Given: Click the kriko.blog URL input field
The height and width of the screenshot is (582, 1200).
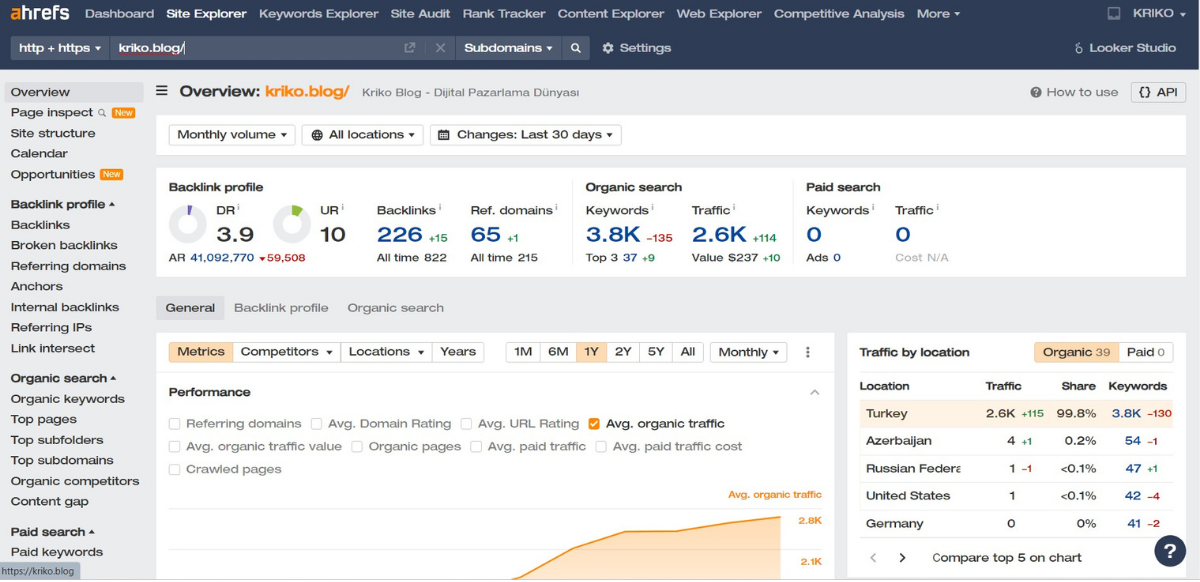Looking at the screenshot, I should [255, 48].
